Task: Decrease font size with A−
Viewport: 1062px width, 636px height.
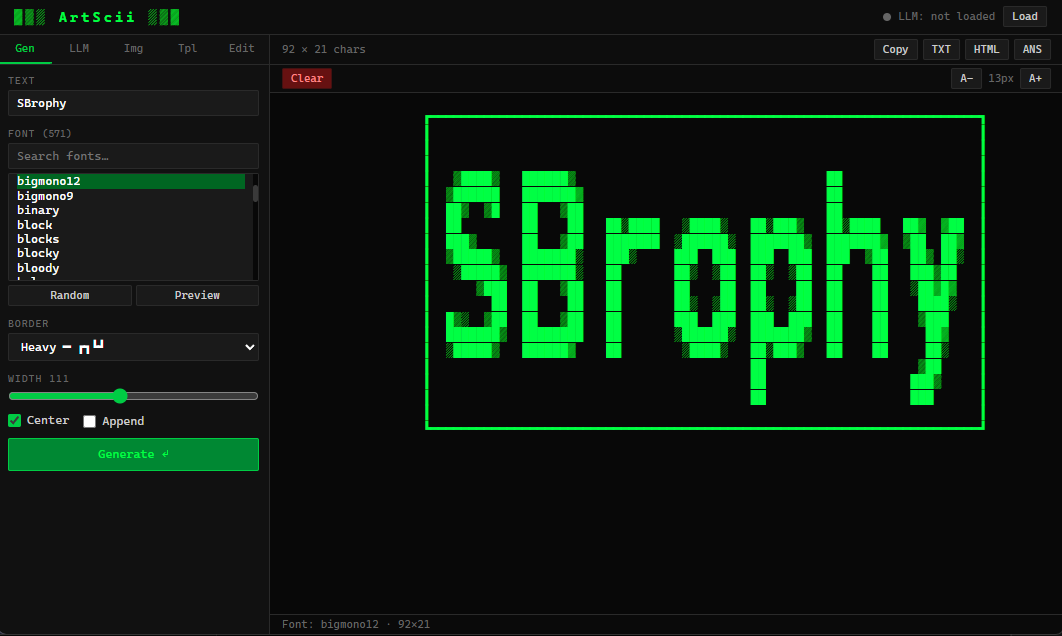Action: [967, 79]
